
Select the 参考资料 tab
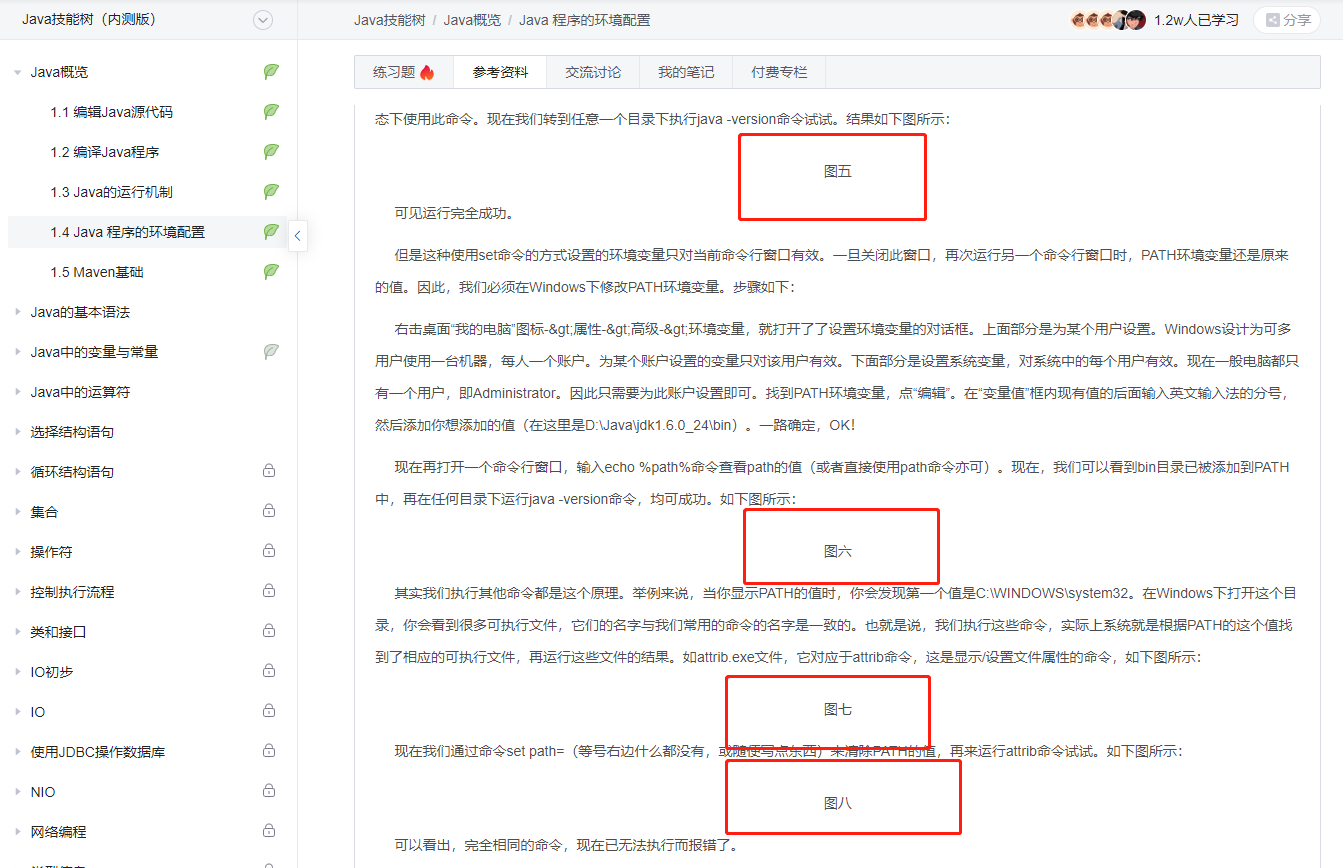click(500, 72)
